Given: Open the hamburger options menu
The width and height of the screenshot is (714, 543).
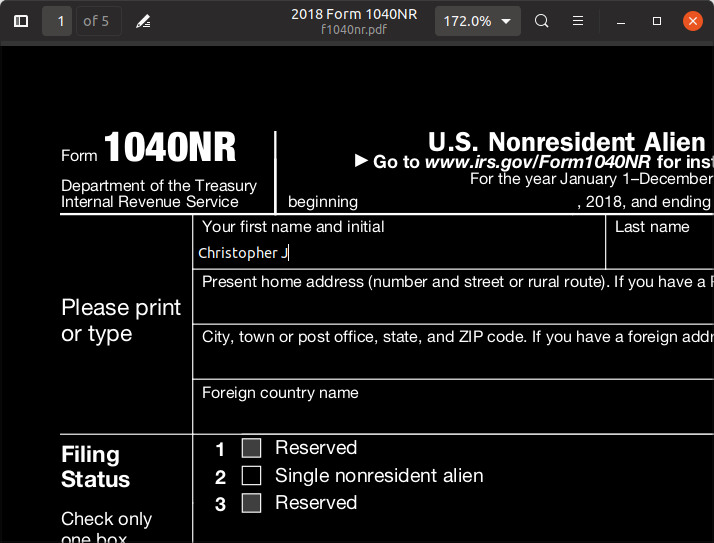Looking at the screenshot, I should pos(578,21).
